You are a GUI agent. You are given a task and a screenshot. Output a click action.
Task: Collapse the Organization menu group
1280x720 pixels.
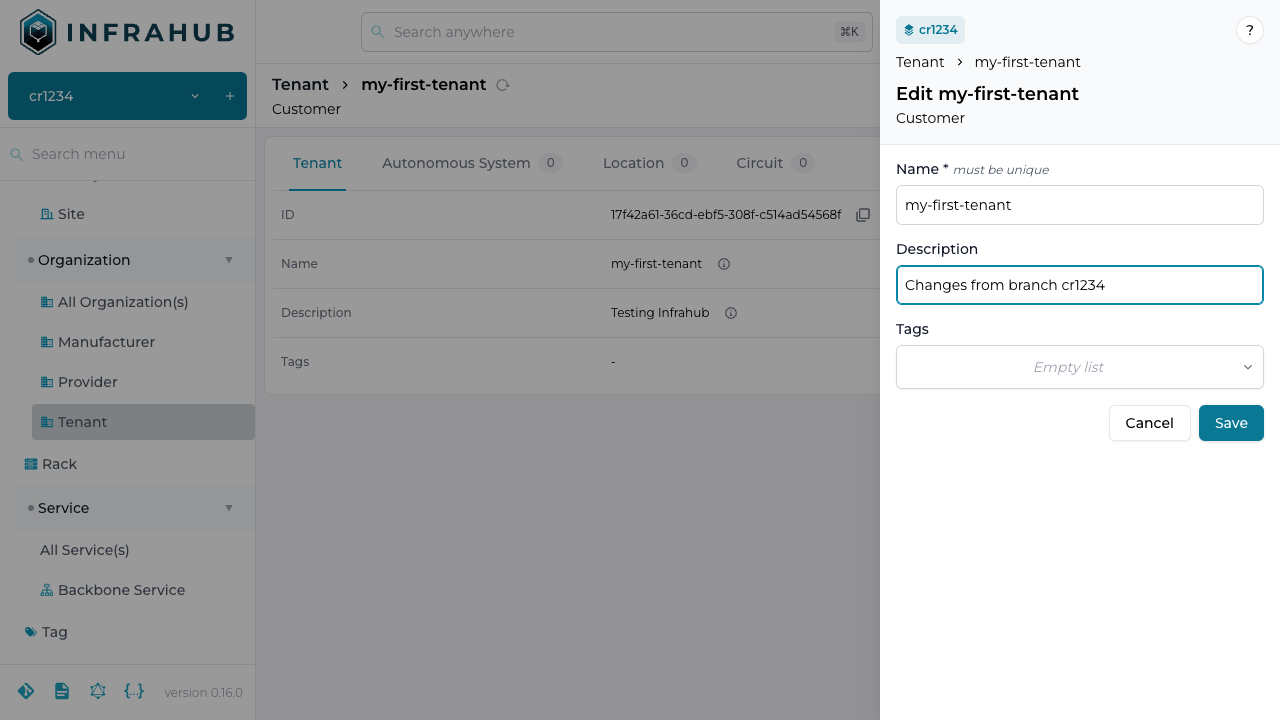[x=135, y=260]
